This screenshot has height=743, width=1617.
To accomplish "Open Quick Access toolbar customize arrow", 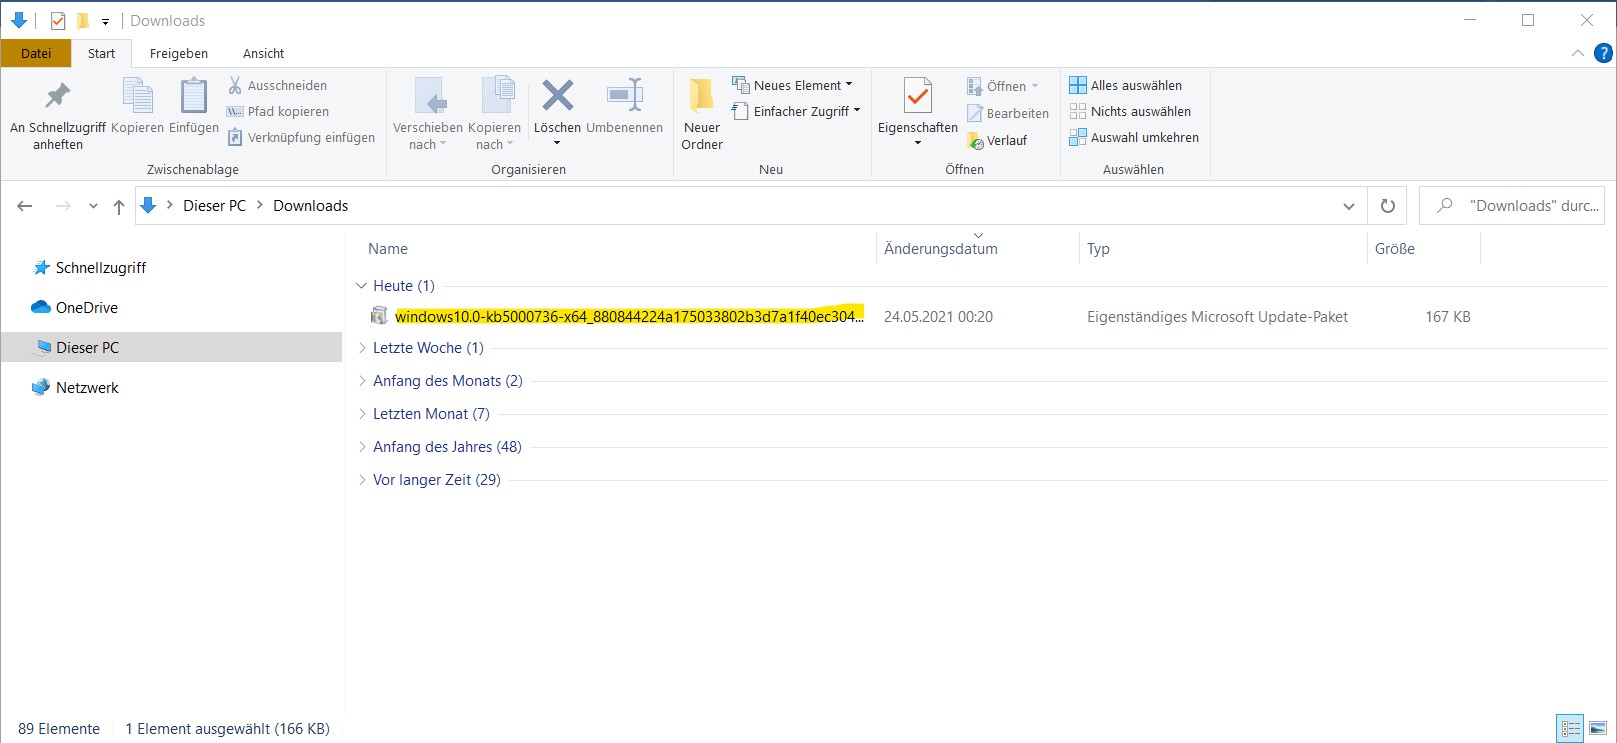I will tap(105, 21).
